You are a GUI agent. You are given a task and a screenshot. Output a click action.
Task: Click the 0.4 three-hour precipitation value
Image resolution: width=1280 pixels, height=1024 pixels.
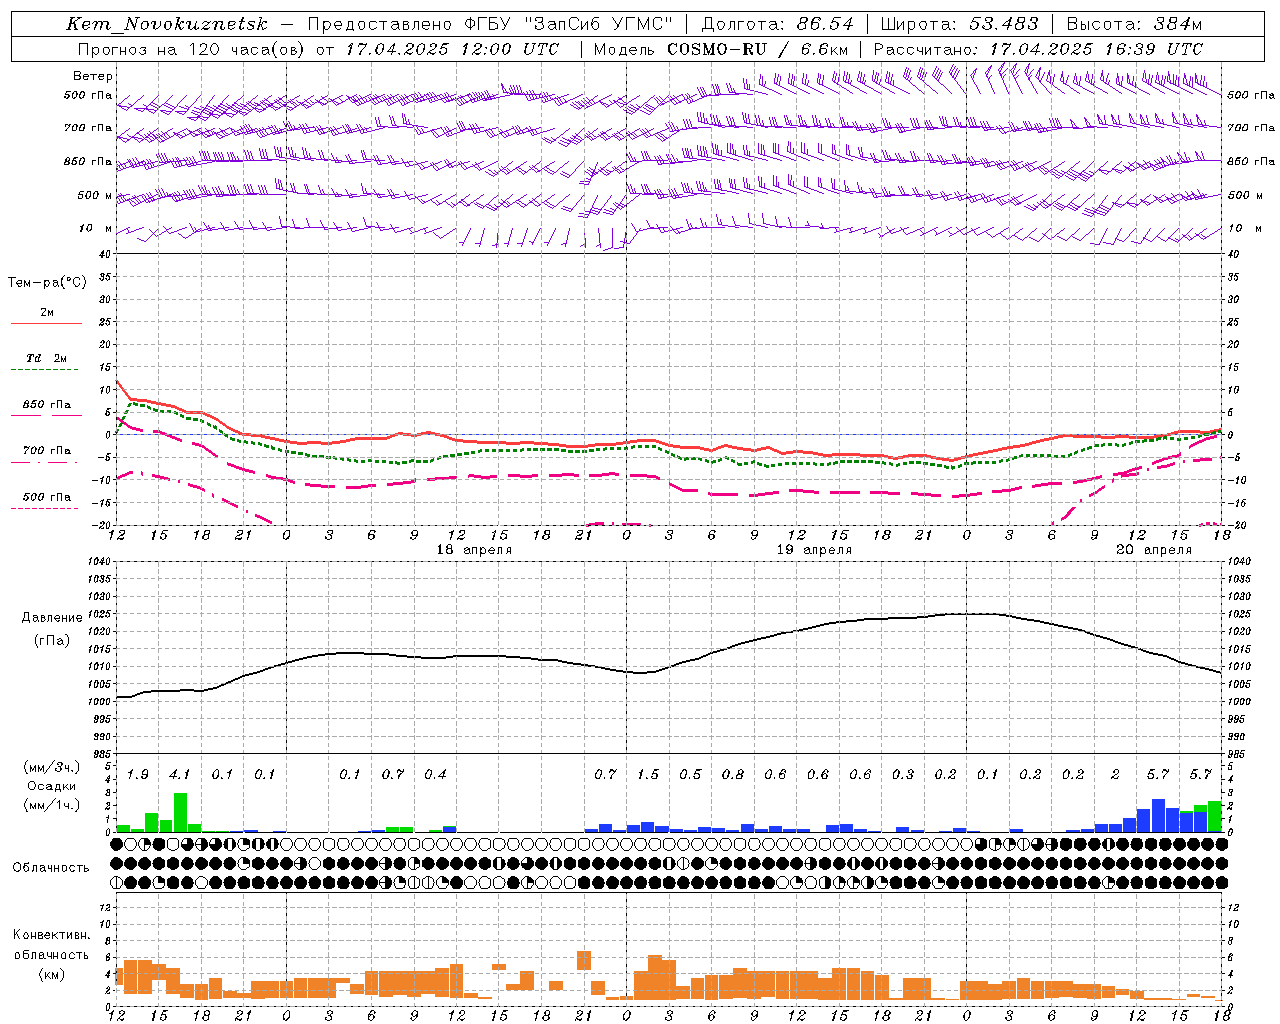pyautogui.click(x=435, y=774)
